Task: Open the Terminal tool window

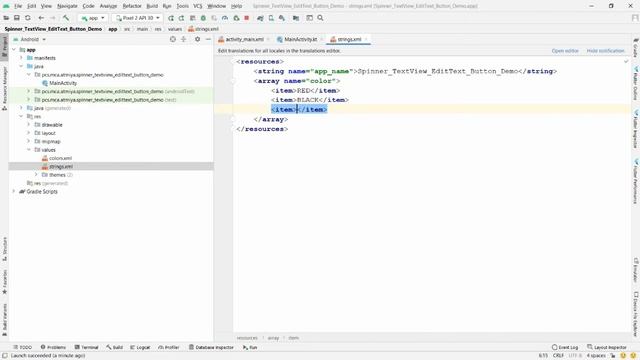Action: [x=87, y=347]
